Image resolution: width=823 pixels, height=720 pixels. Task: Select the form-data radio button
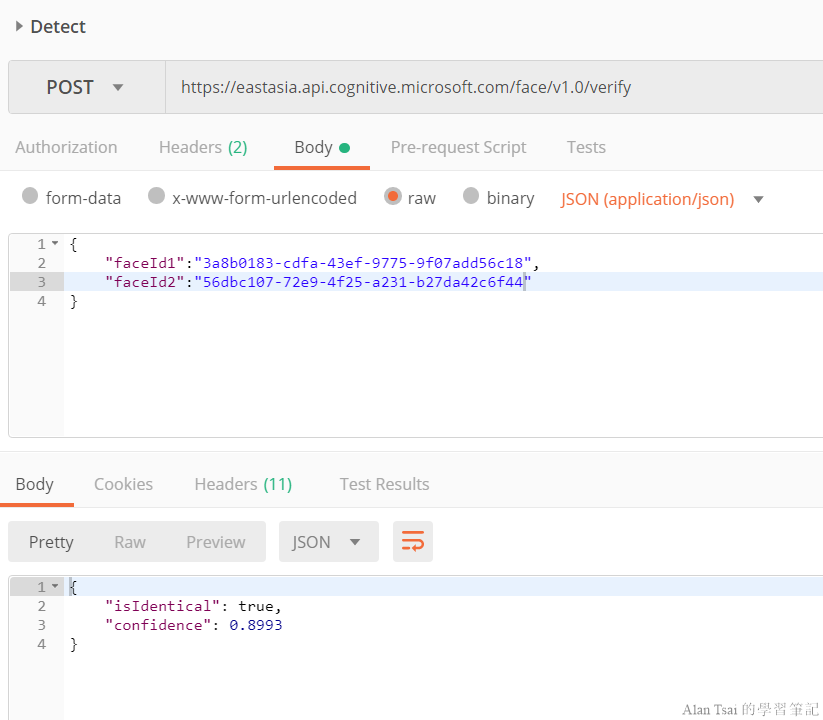pos(30,196)
